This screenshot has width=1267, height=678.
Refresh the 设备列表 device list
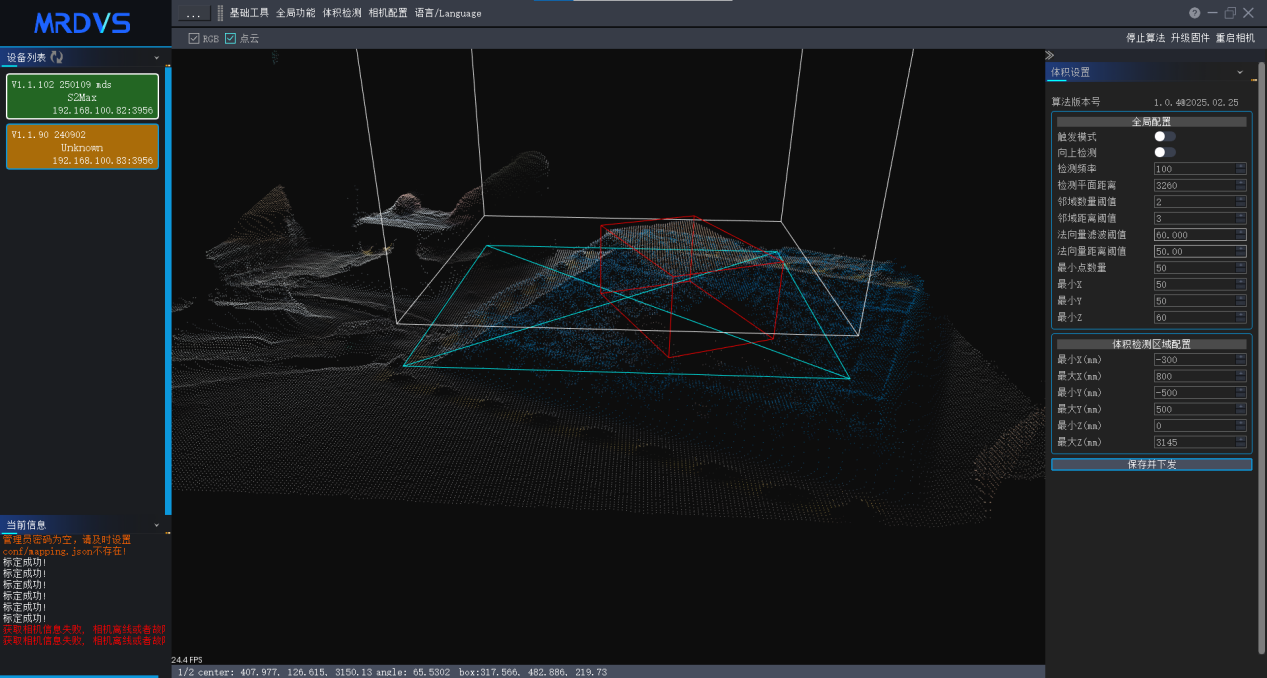(57, 57)
